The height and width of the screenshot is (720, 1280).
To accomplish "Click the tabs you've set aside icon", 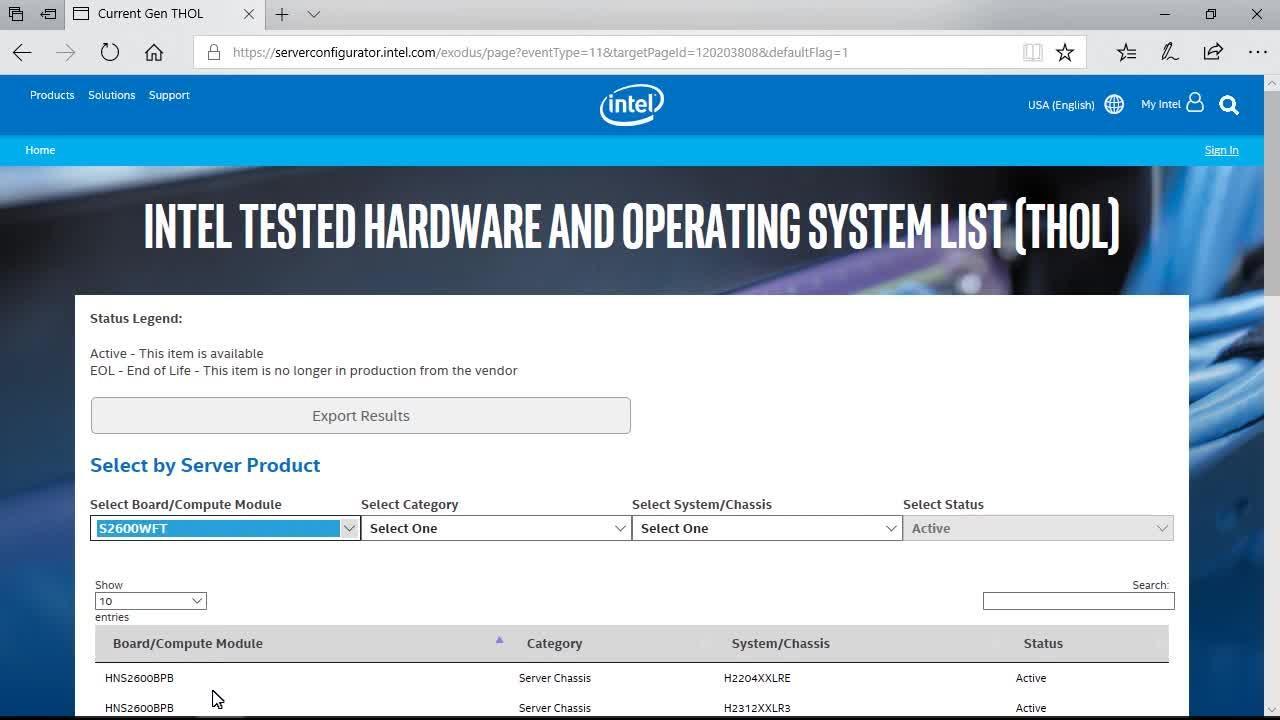I will [x=16, y=14].
